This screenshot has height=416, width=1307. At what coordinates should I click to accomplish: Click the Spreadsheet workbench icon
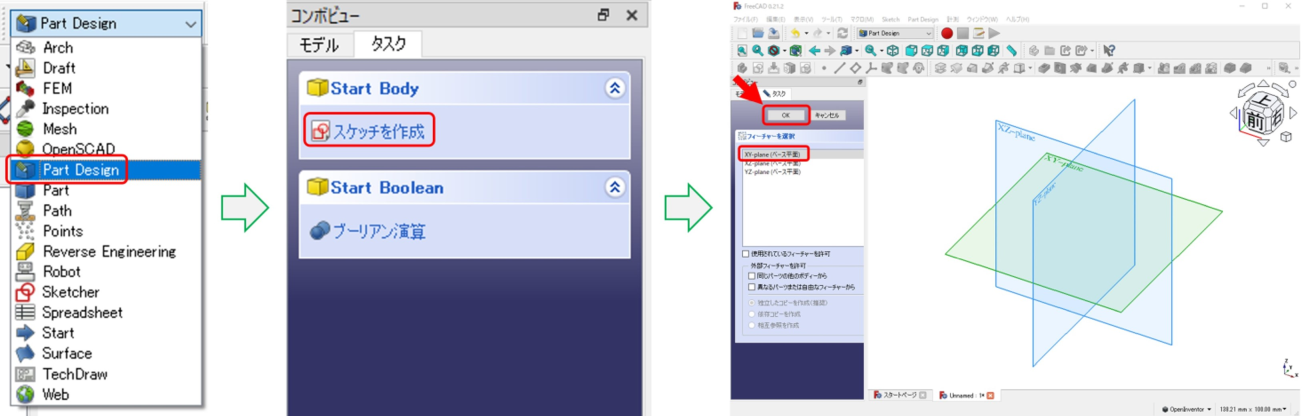26,313
